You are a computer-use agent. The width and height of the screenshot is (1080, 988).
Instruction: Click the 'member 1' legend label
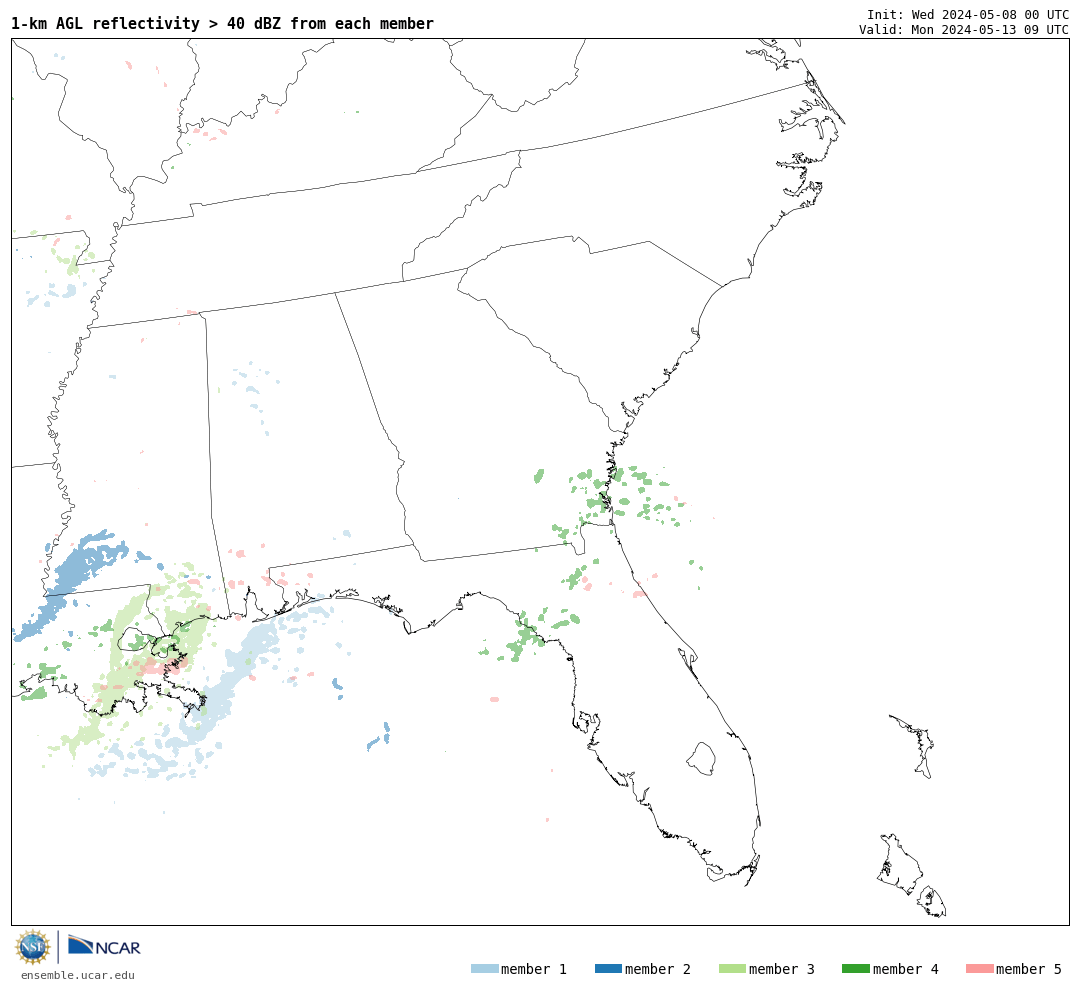pos(534,969)
